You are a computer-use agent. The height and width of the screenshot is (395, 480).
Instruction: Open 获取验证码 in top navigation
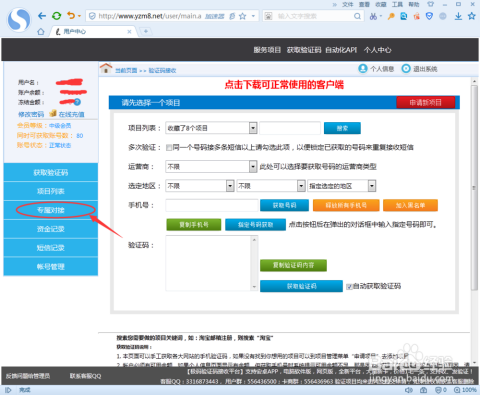pos(304,50)
